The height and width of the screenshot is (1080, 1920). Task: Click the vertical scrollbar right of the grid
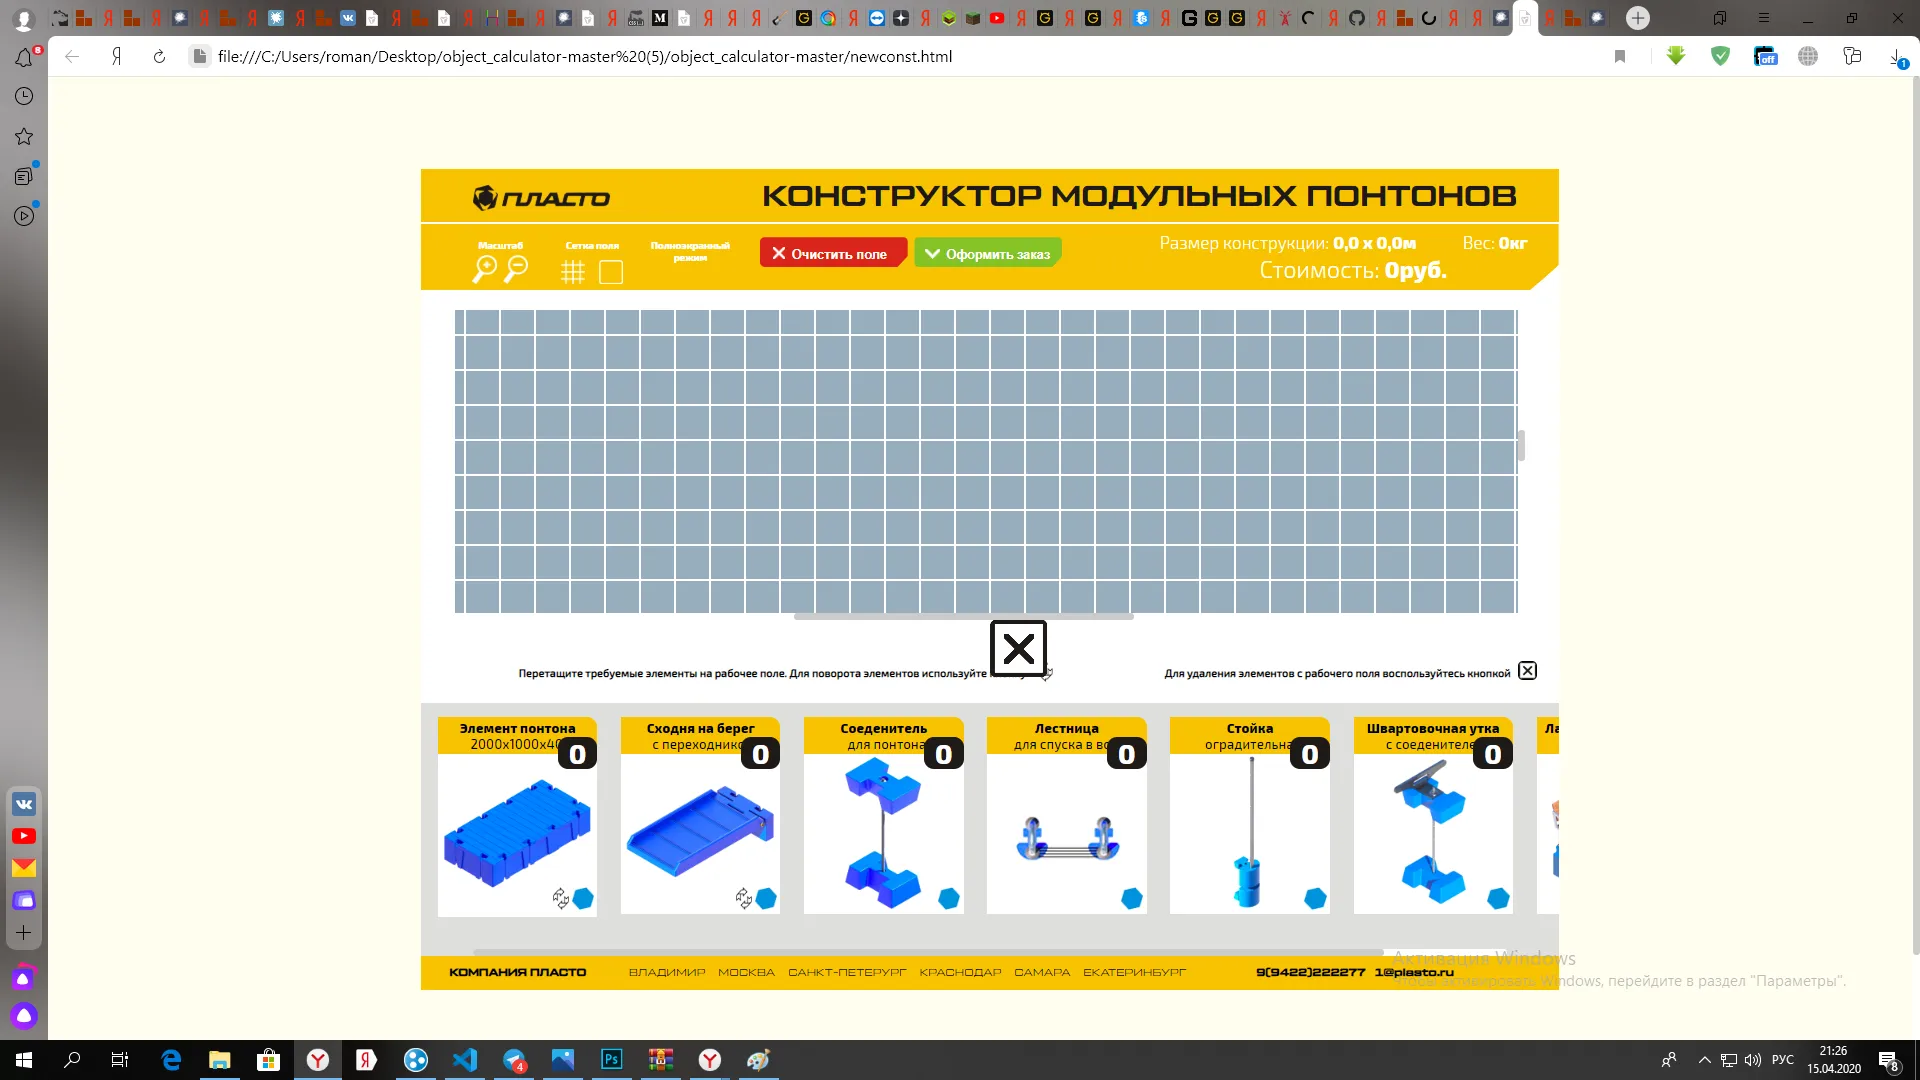(1521, 445)
